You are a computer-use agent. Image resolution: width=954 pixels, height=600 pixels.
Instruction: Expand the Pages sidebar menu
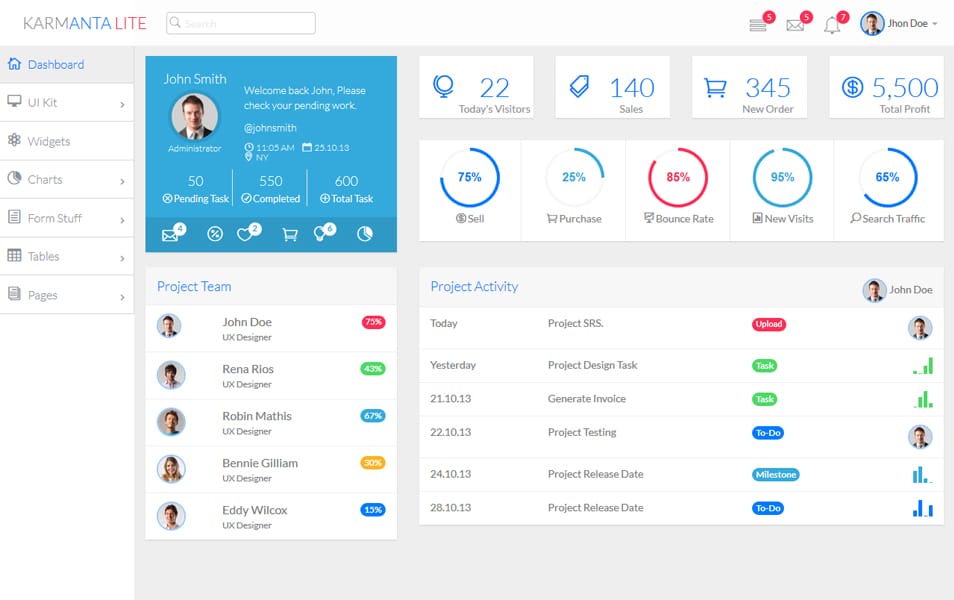[67, 295]
